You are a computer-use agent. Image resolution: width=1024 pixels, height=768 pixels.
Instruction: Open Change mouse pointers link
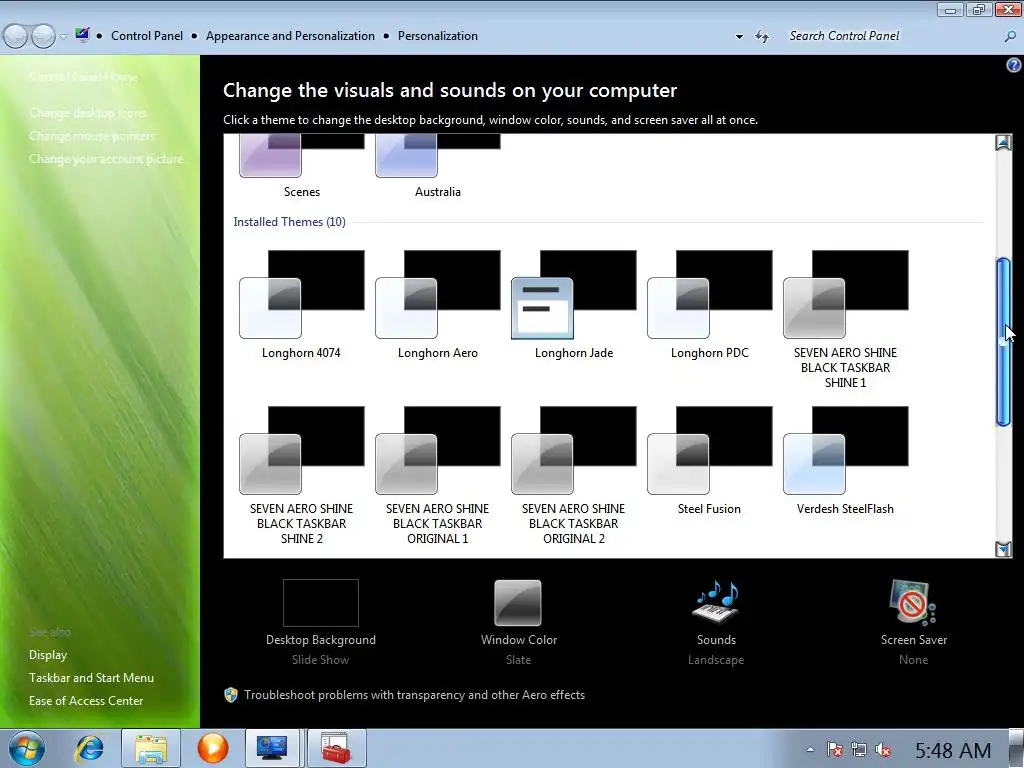pos(92,136)
